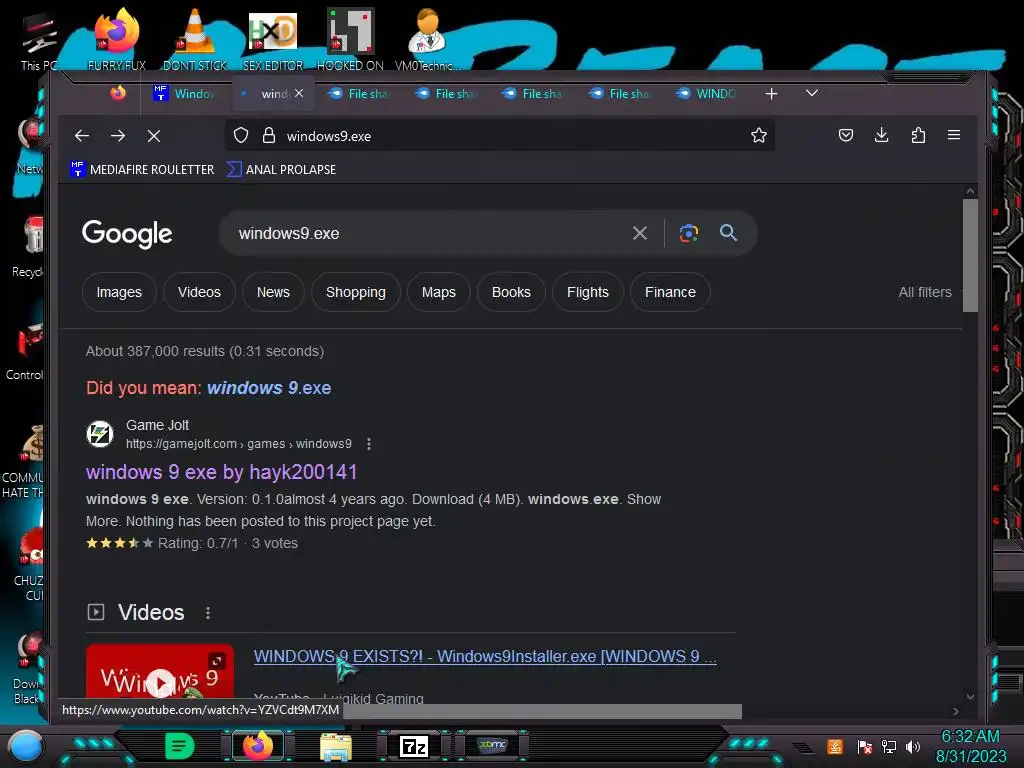Open 'windows 9 exe by hayk200141' result
The height and width of the screenshot is (768, 1024).
tap(221, 472)
